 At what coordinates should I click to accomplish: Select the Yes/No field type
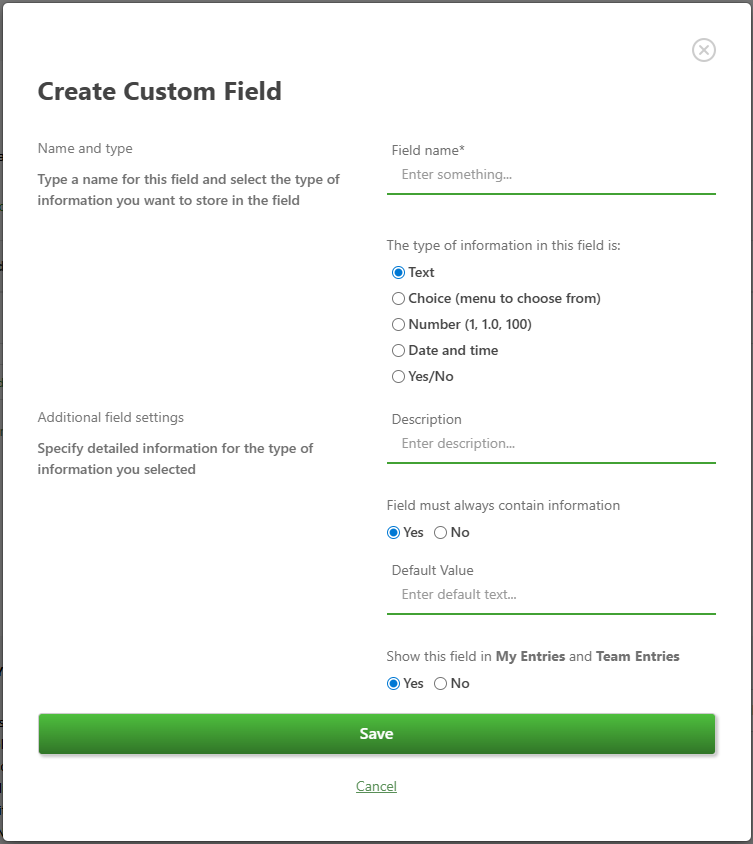tap(398, 377)
